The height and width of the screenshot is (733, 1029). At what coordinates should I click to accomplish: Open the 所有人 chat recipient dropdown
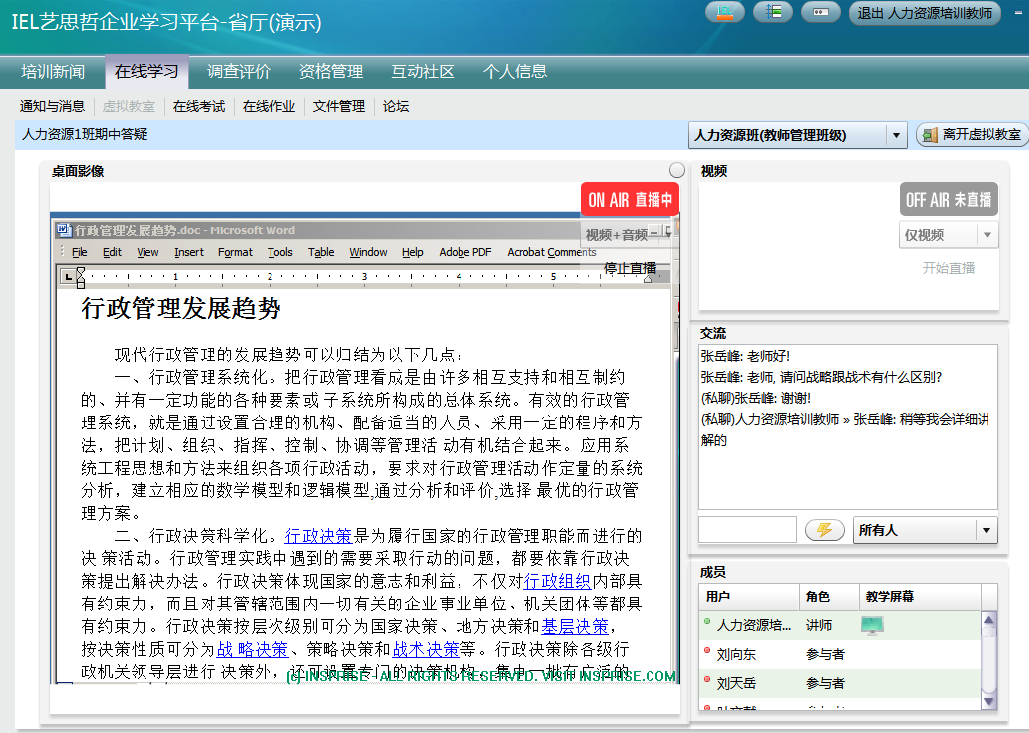[925, 530]
